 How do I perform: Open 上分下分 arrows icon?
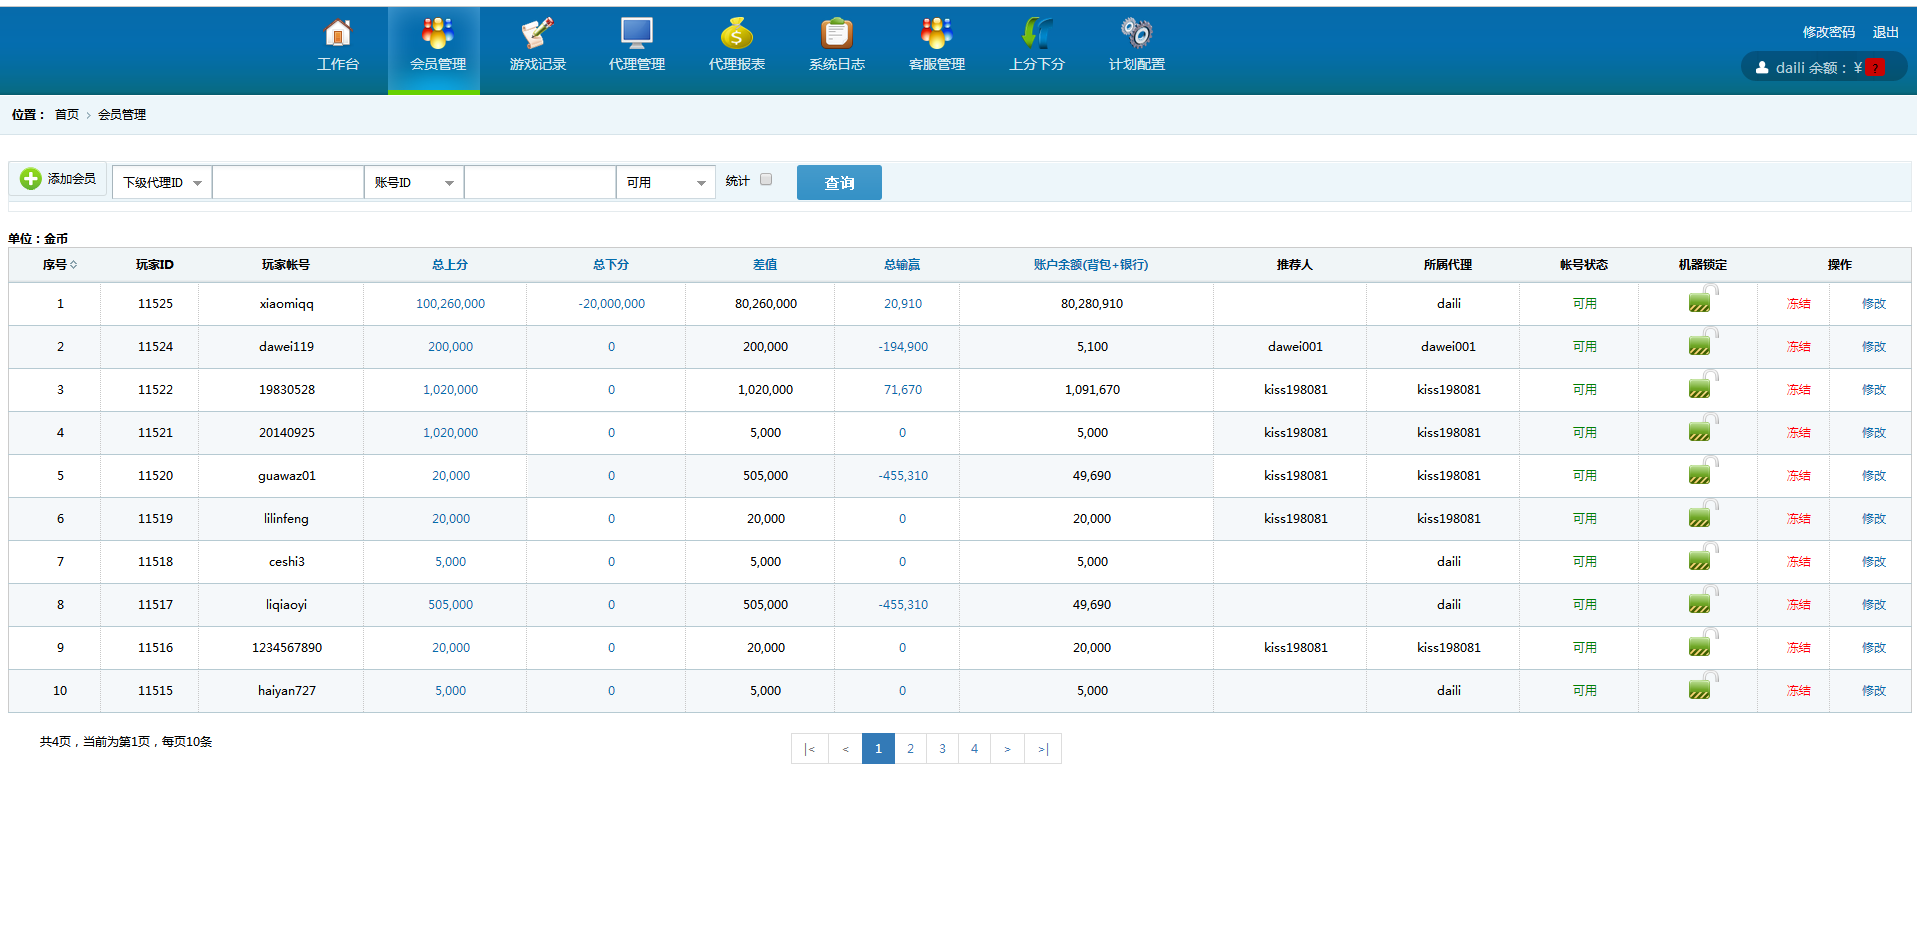click(1036, 35)
